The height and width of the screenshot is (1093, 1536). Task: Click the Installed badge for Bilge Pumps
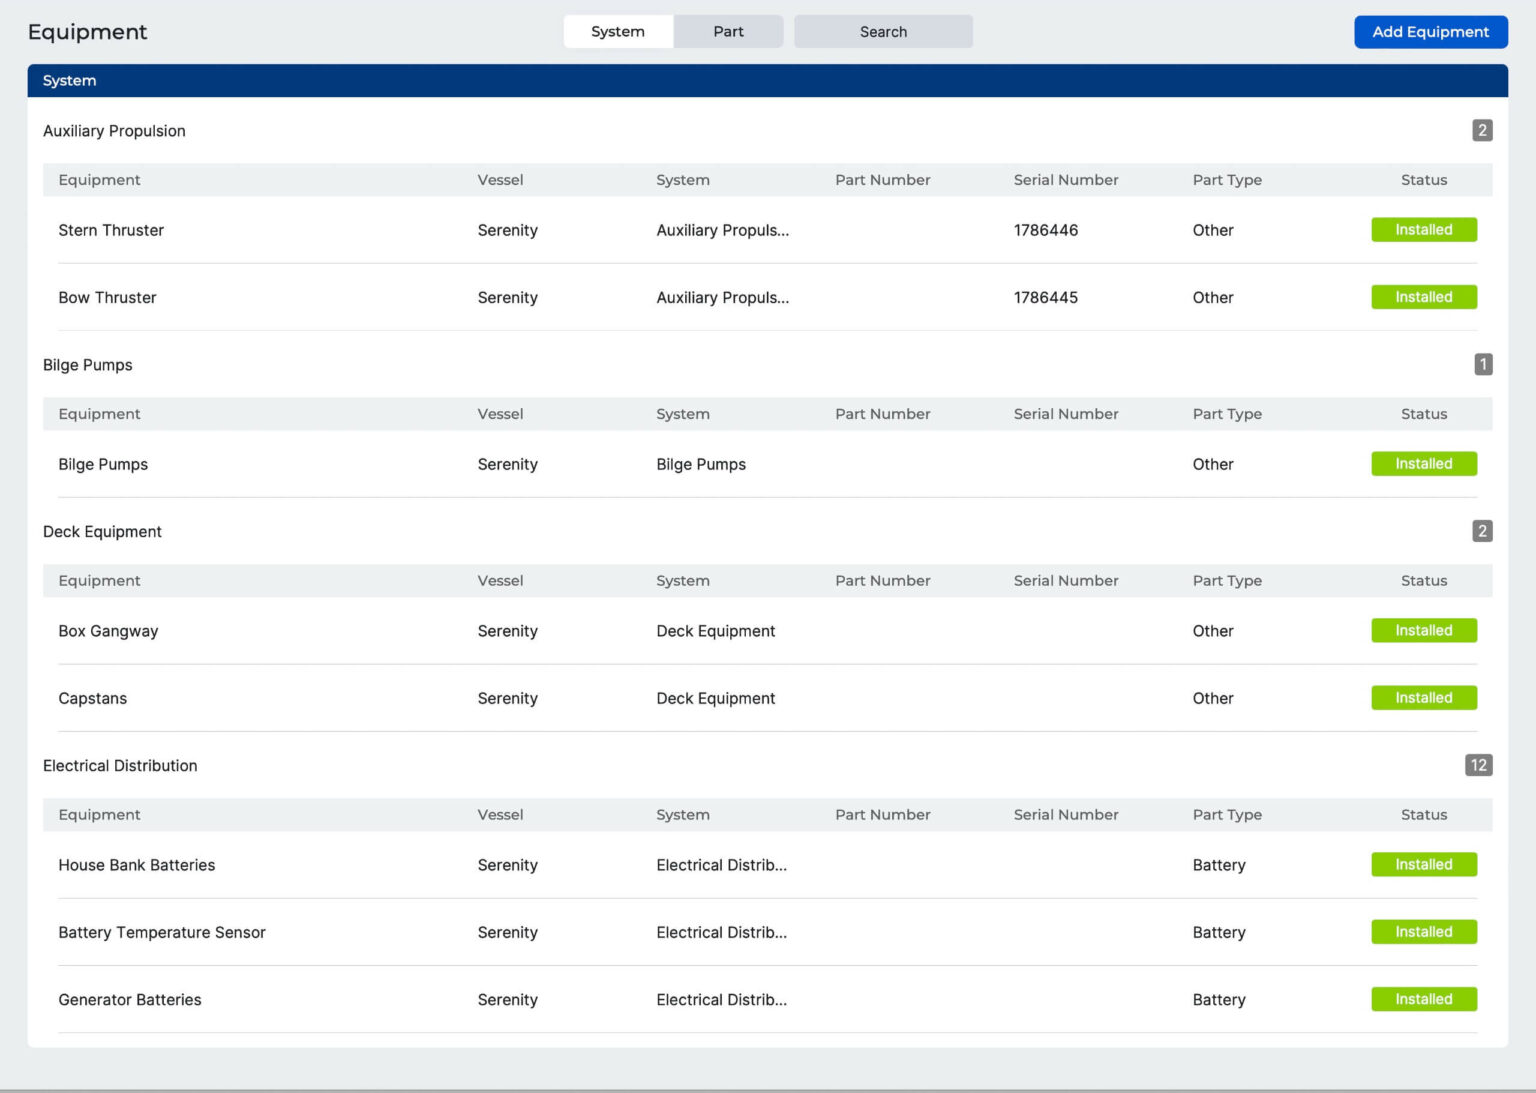(1423, 464)
